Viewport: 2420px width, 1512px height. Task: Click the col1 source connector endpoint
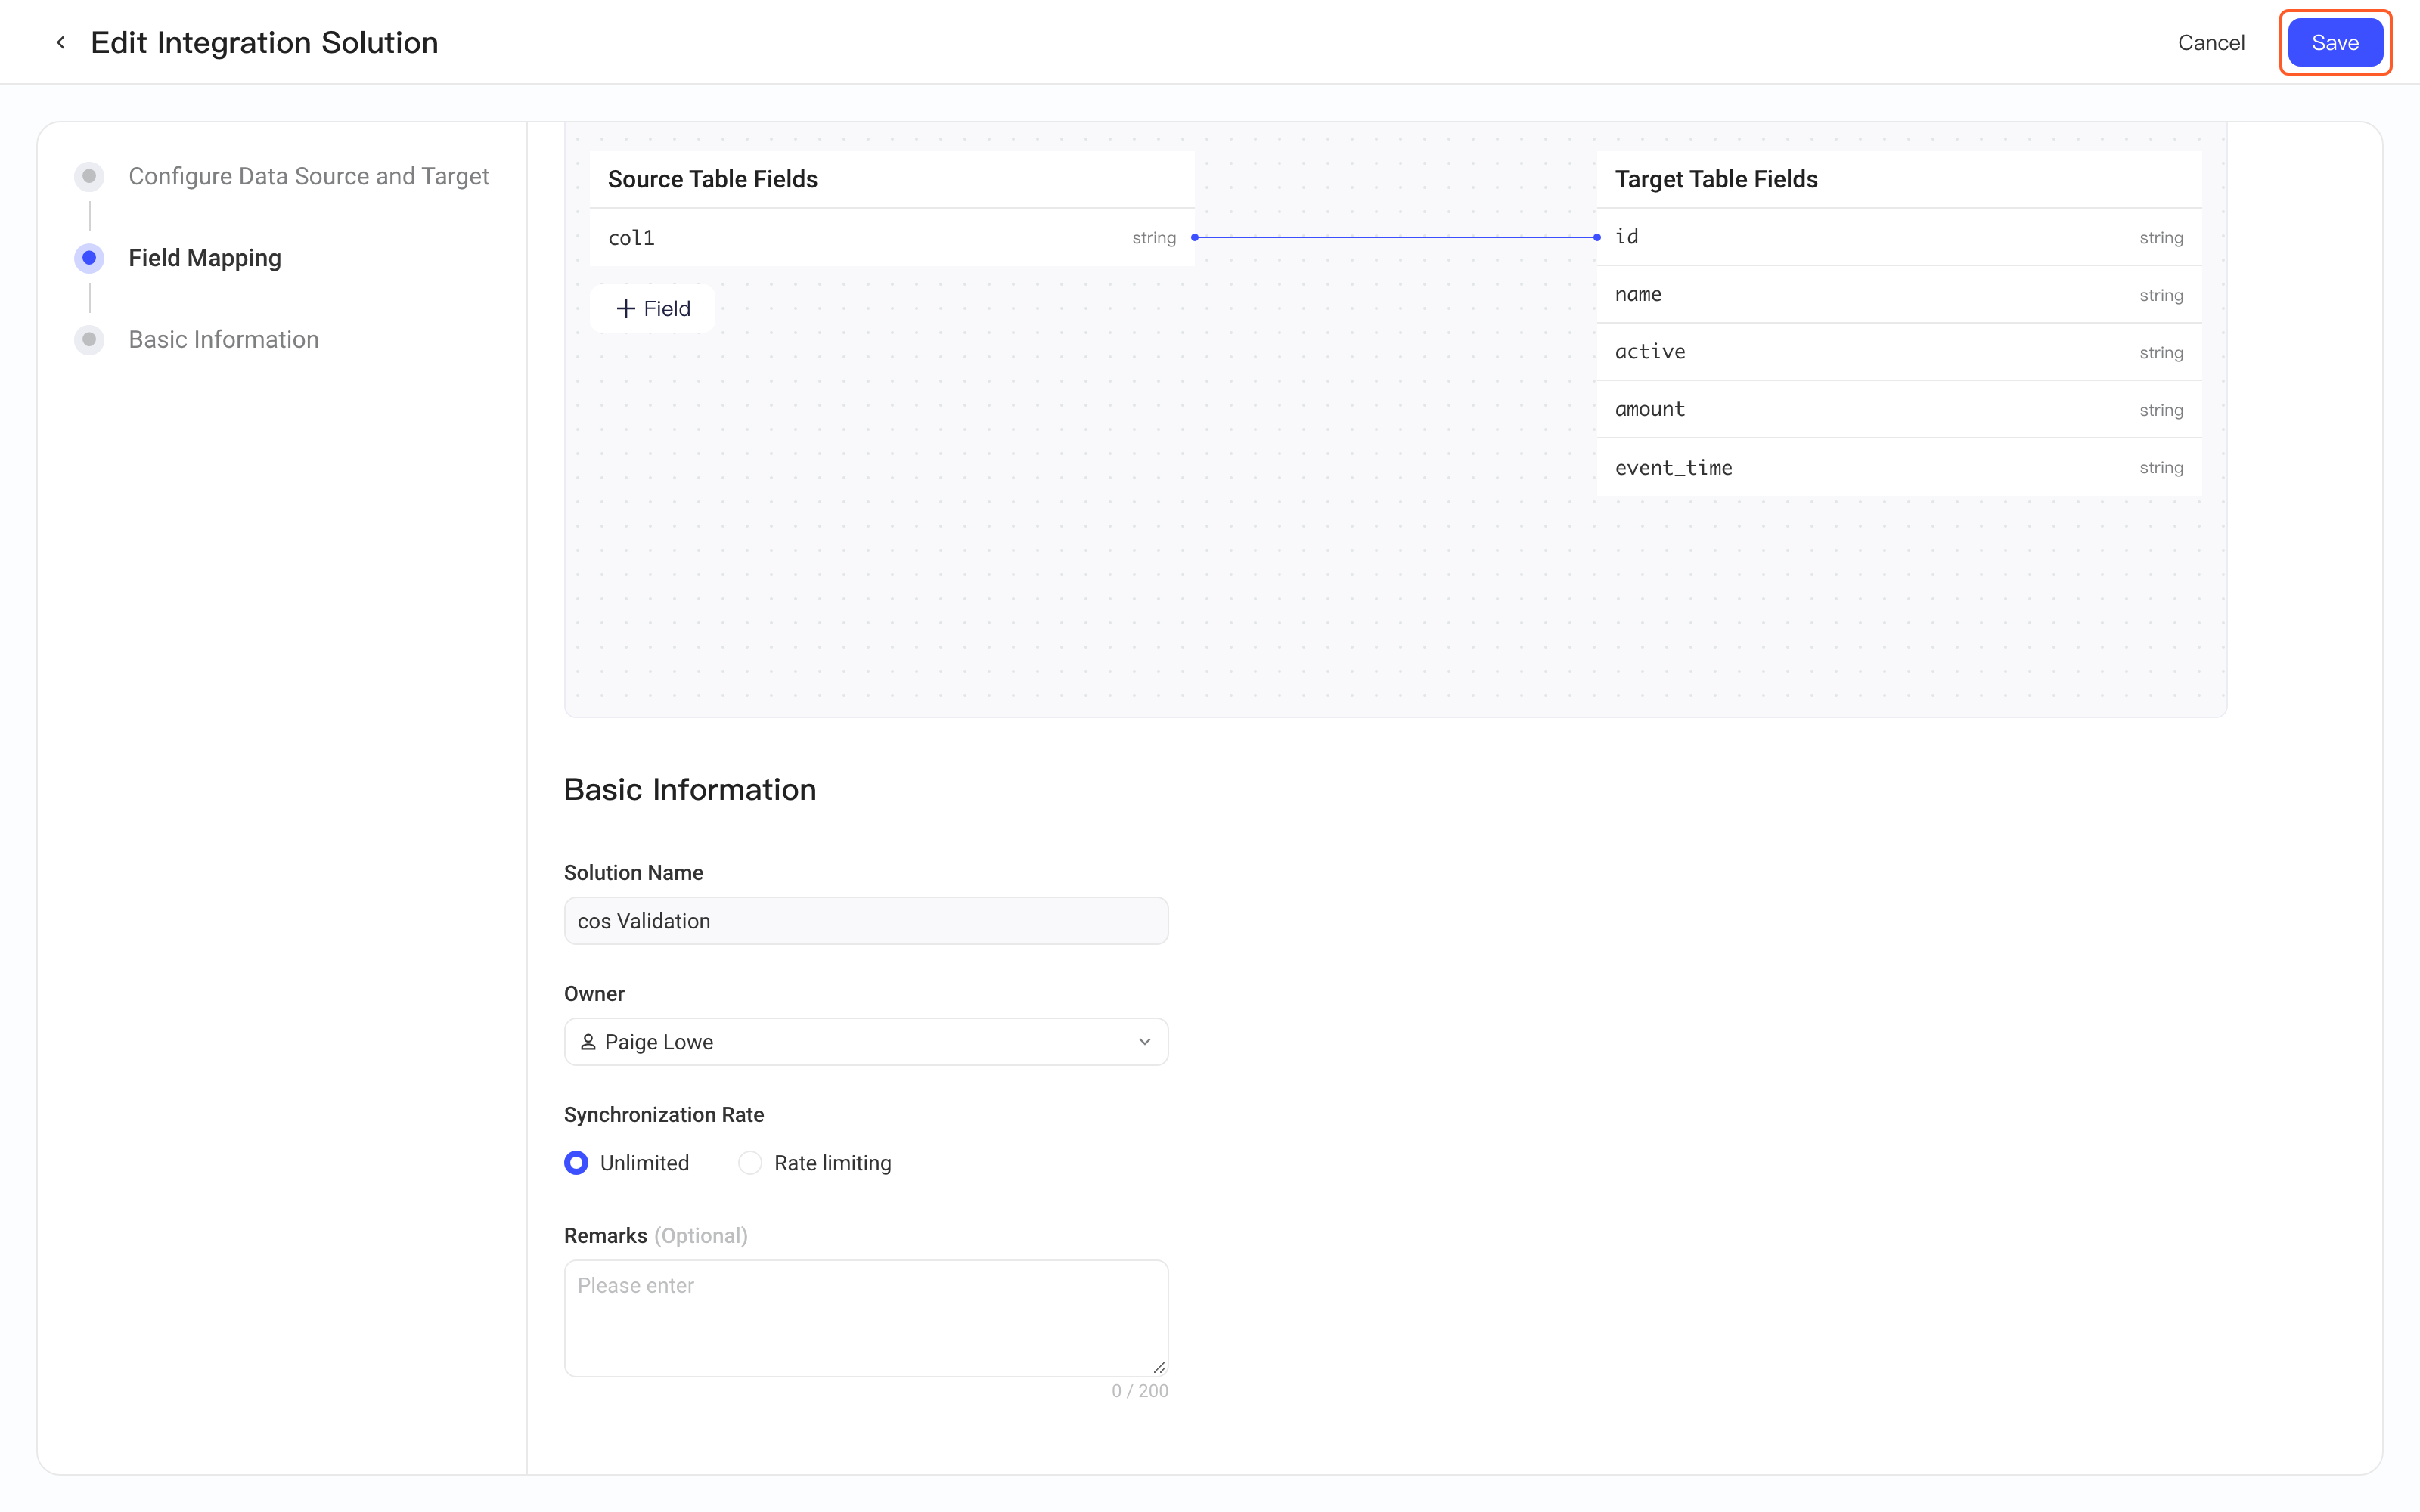pyautogui.click(x=1195, y=237)
